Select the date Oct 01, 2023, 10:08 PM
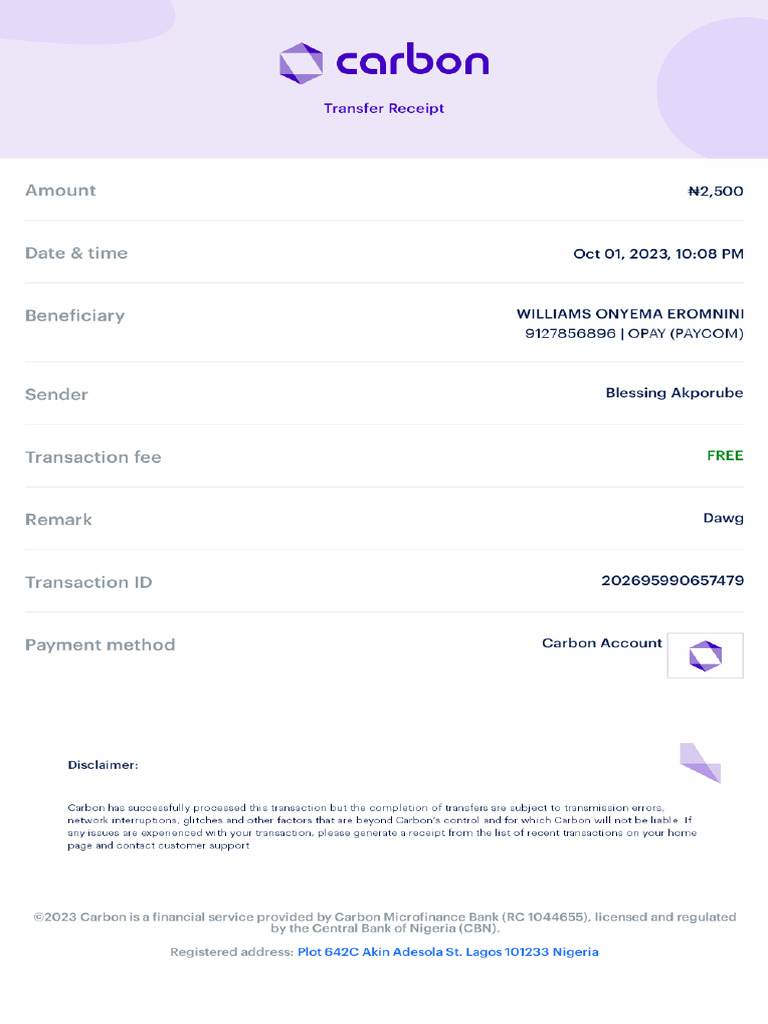This screenshot has height=1024, width=768. 658,254
